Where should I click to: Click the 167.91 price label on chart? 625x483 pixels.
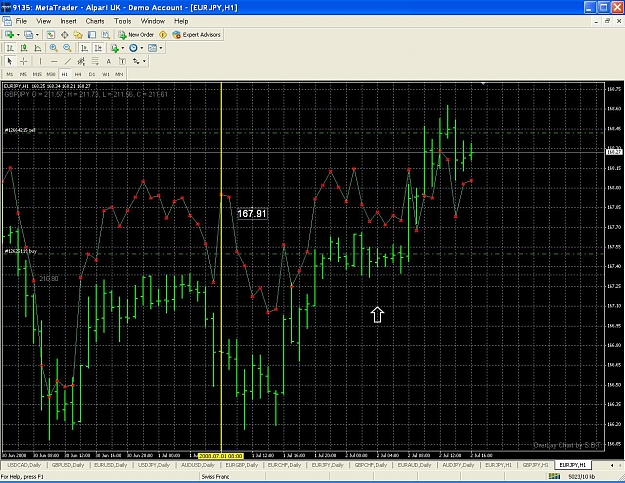click(252, 214)
